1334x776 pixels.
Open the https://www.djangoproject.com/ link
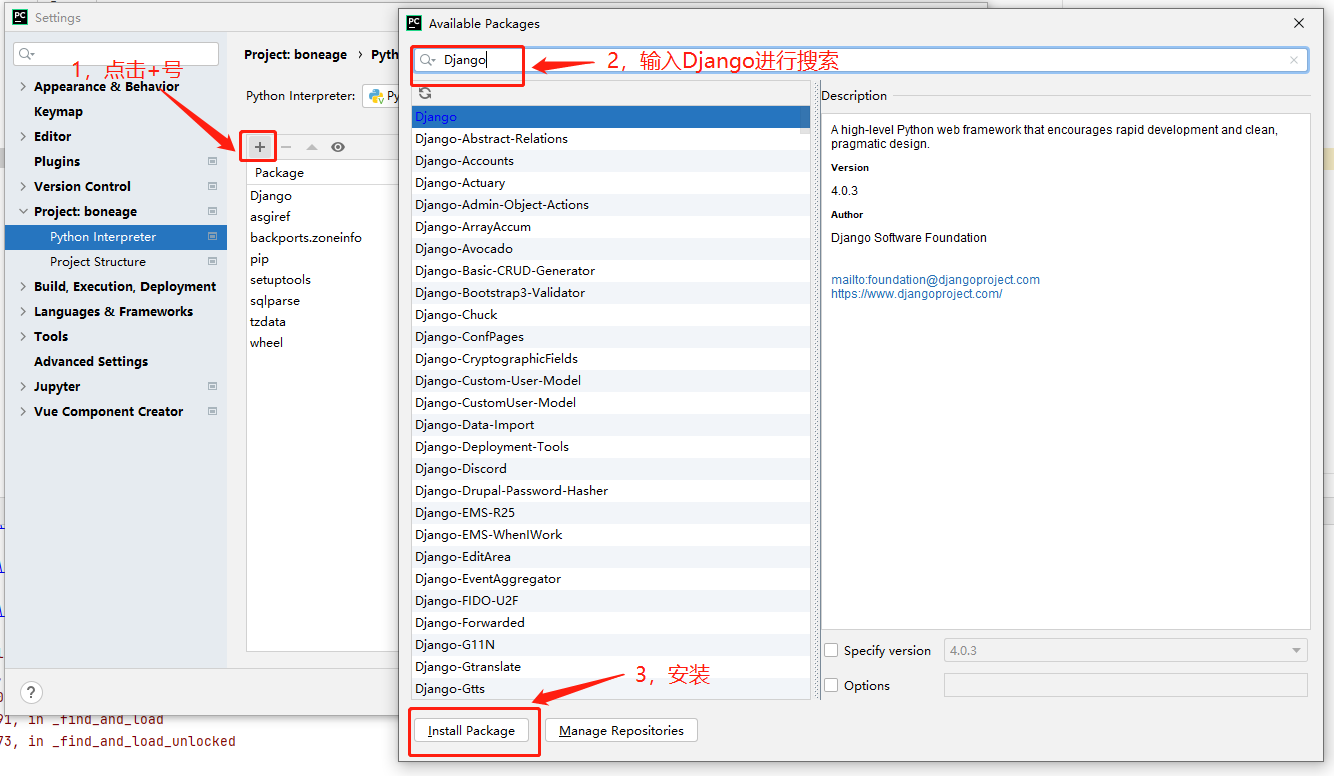(916, 294)
